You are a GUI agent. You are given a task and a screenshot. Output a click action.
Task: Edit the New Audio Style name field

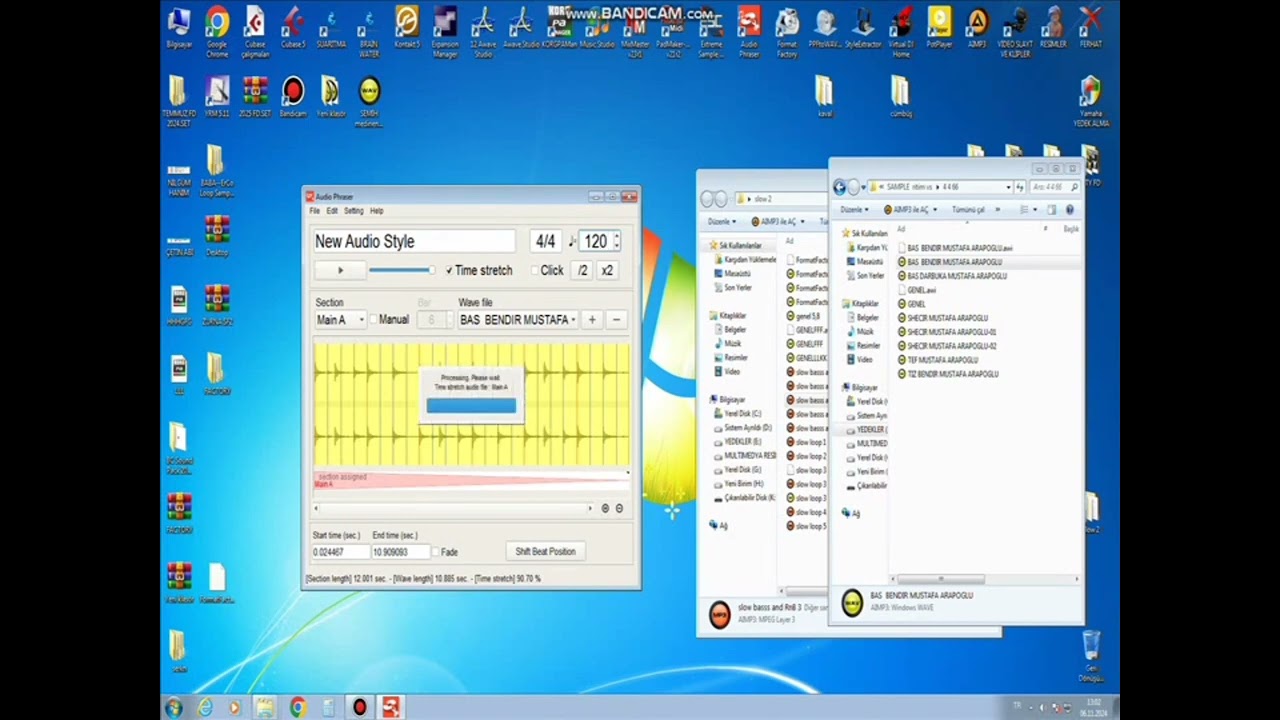click(x=414, y=241)
